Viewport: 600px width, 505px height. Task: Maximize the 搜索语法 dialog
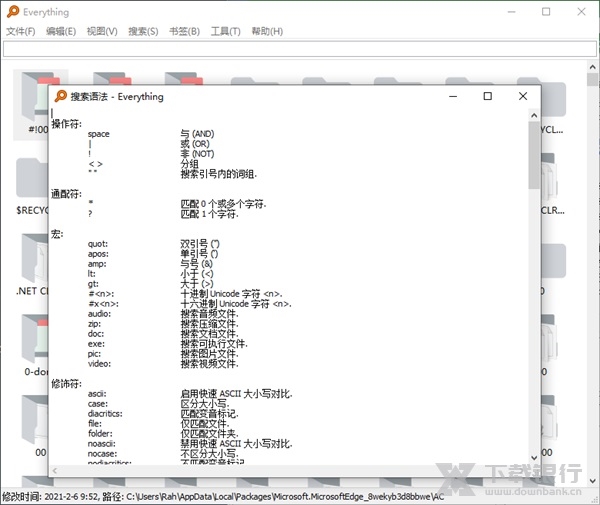(488, 96)
